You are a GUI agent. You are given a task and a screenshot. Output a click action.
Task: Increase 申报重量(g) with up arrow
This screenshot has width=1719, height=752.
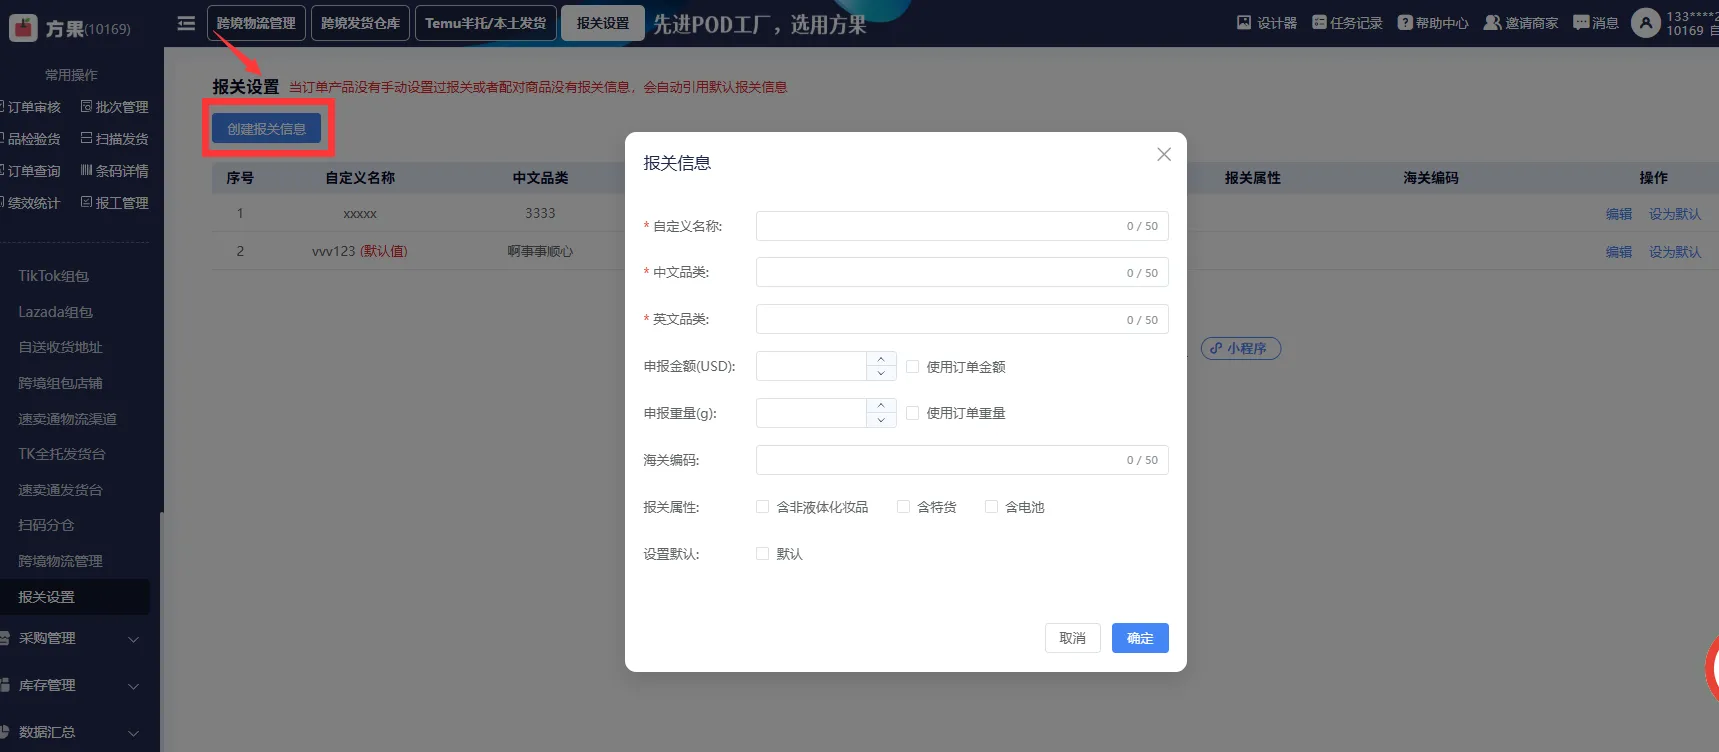pyautogui.click(x=881, y=406)
